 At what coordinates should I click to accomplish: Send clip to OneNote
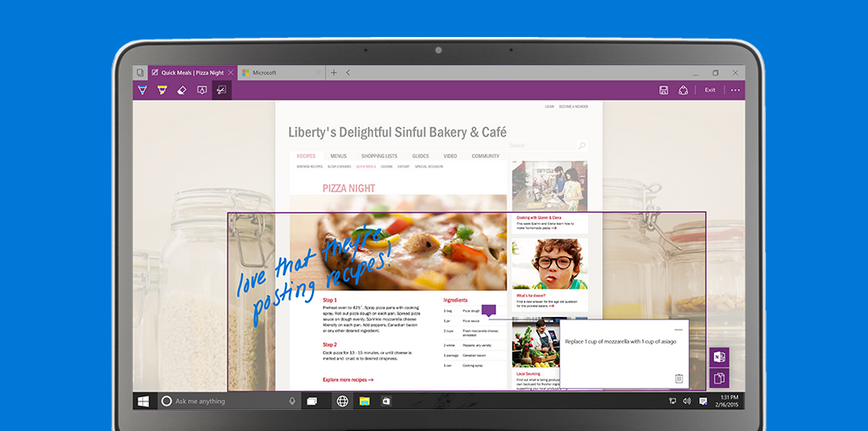pyautogui.click(x=718, y=357)
